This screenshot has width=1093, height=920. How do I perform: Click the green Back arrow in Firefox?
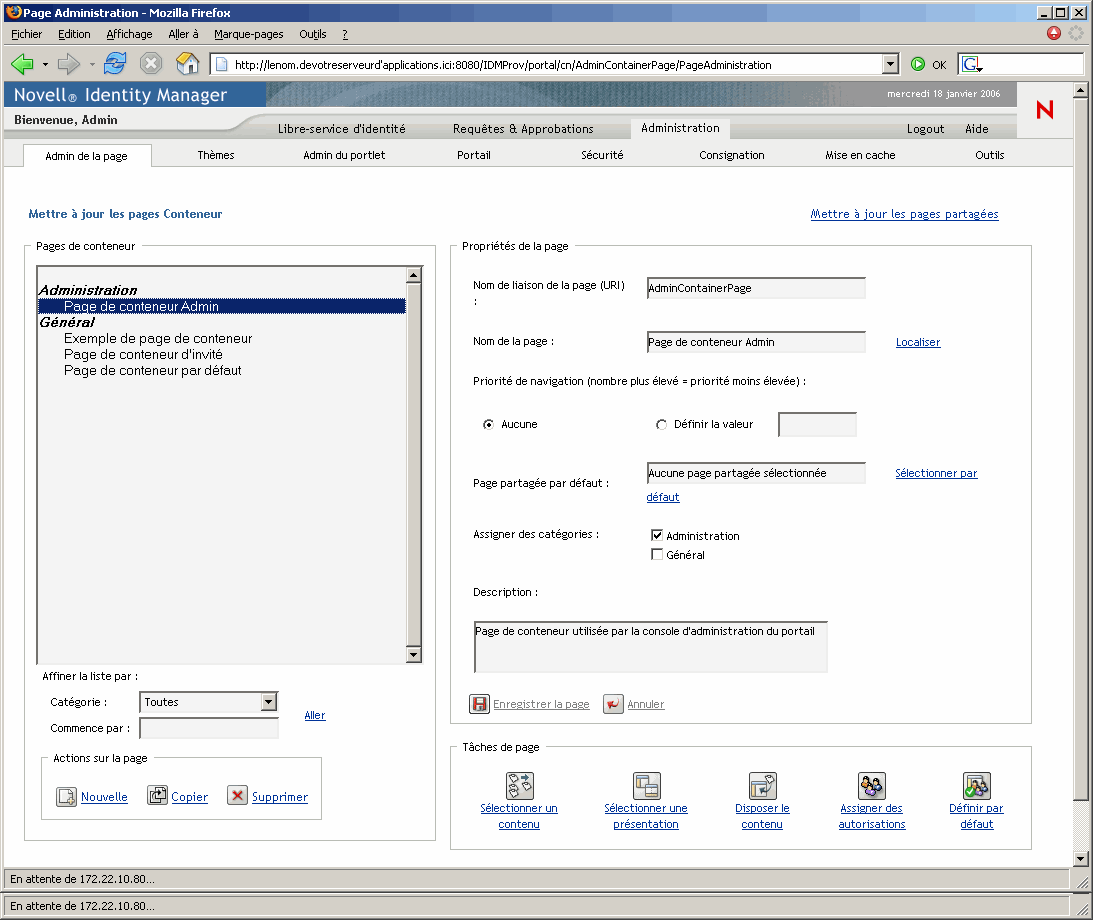pos(22,64)
